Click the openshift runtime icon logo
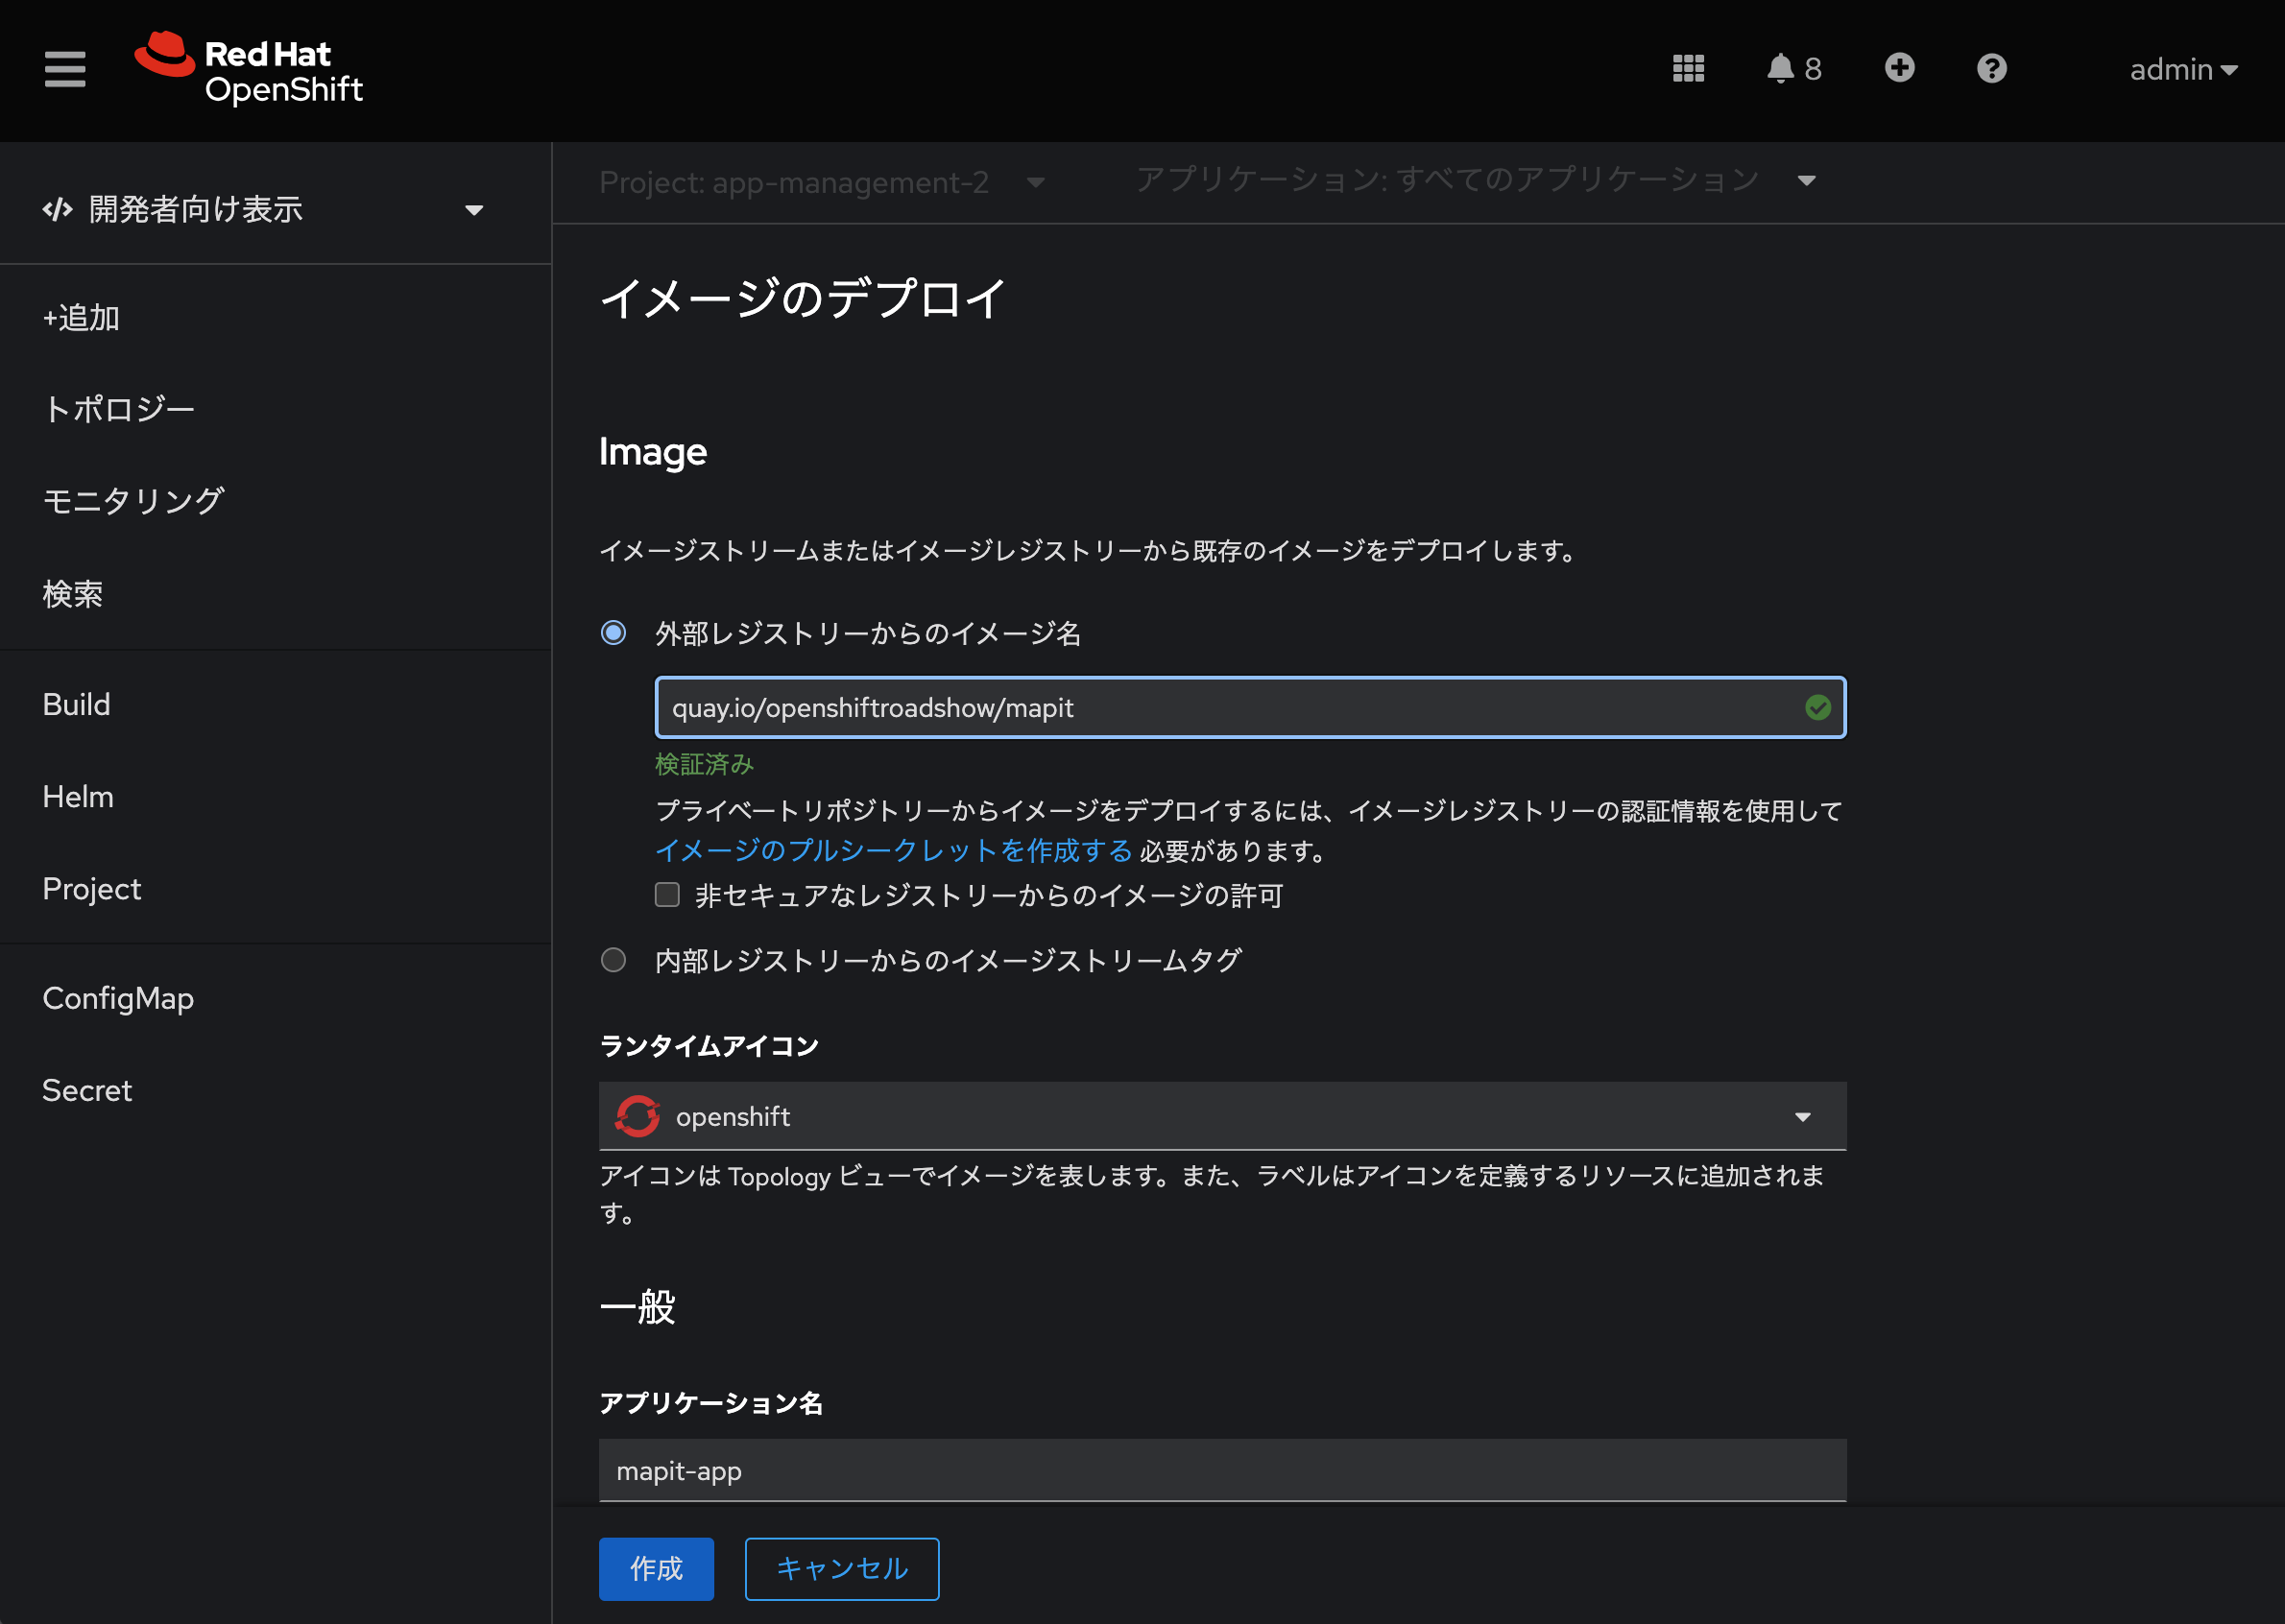 click(637, 1116)
